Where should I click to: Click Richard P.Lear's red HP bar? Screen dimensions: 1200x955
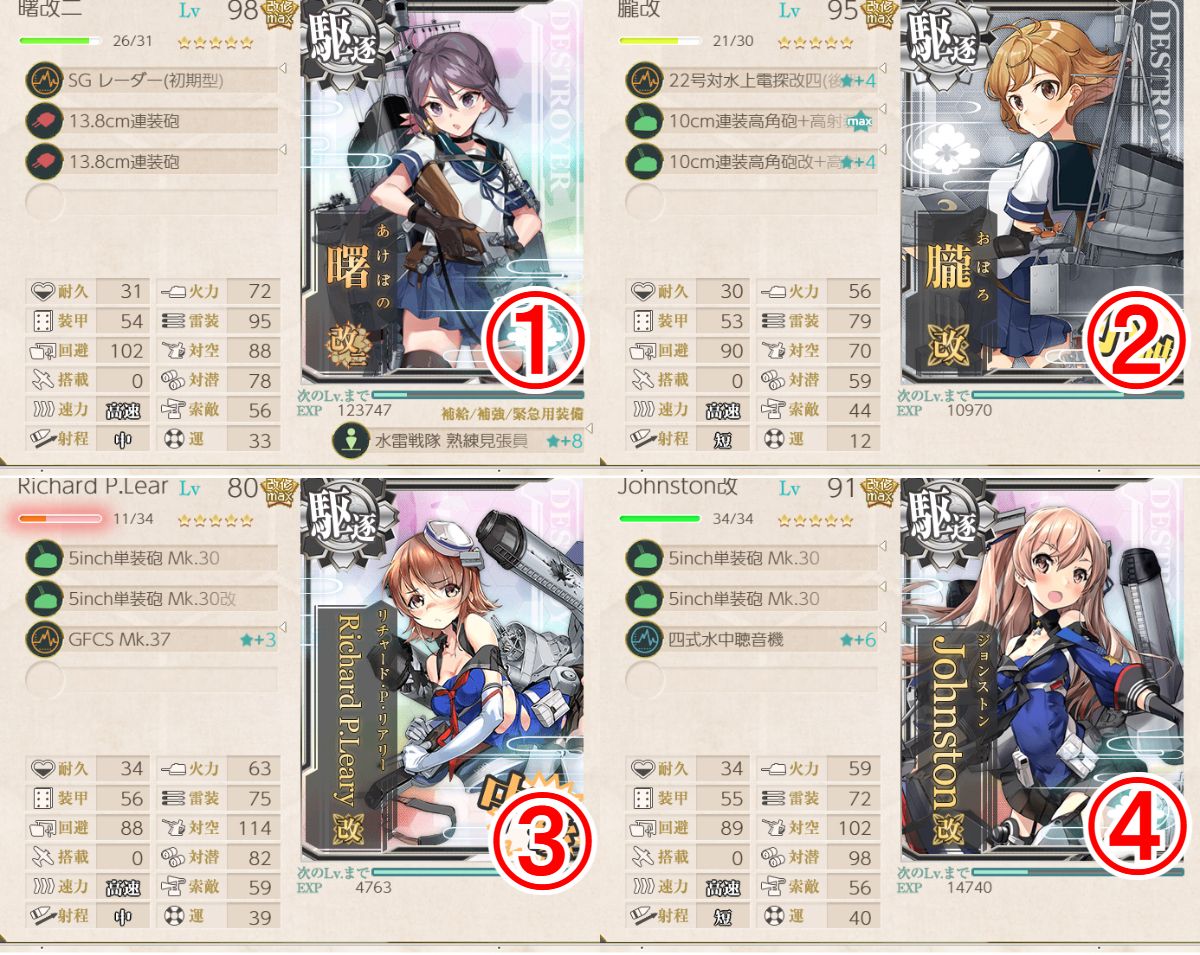(x=60, y=518)
